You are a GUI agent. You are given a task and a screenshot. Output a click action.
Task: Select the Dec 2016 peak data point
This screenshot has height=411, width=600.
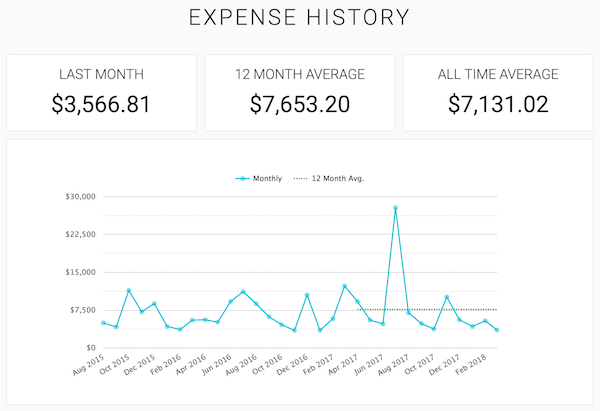pyautogui.click(x=307, y=295)
